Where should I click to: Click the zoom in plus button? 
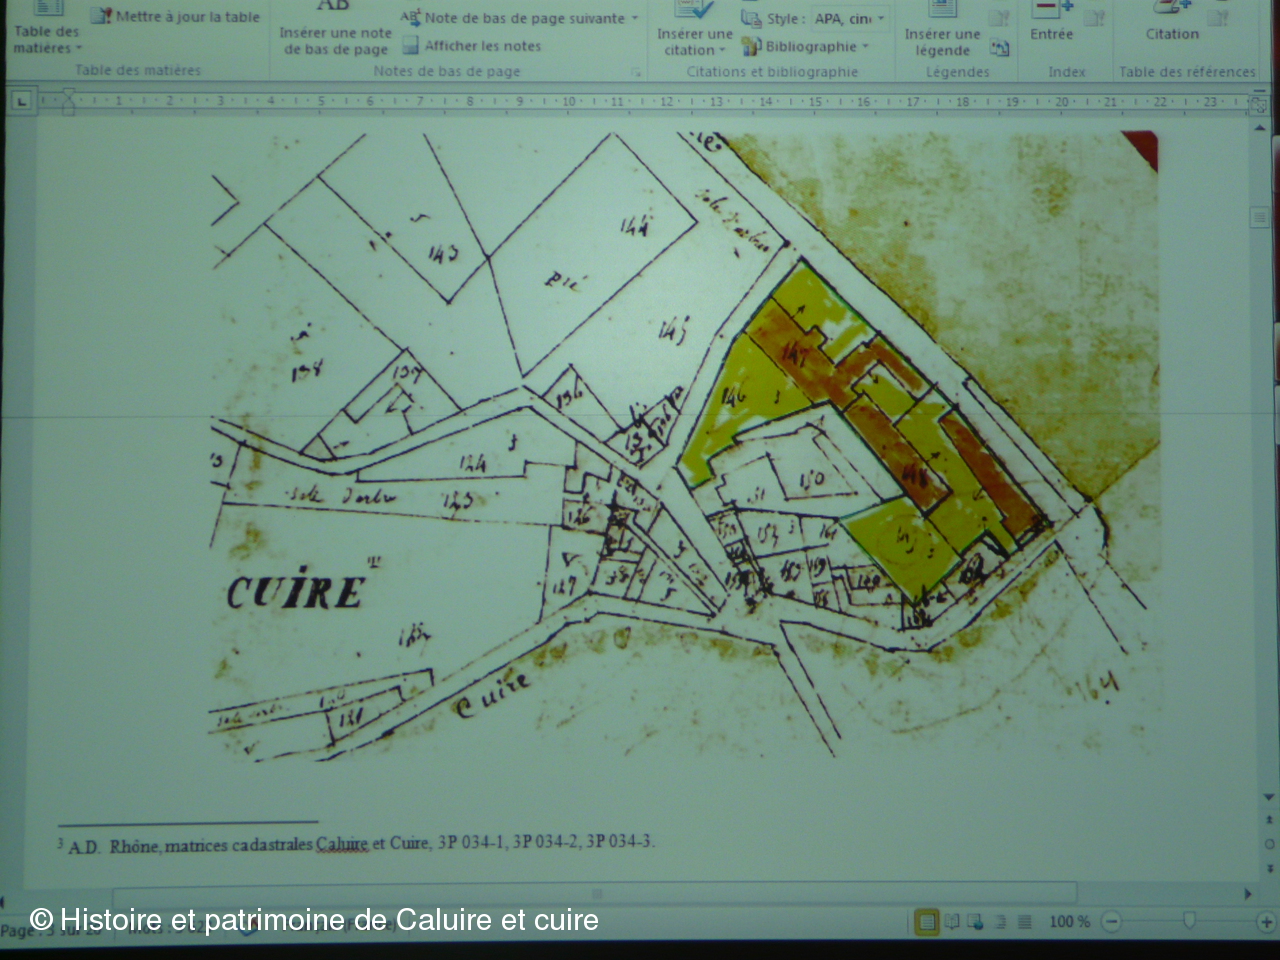[1265, 921]
